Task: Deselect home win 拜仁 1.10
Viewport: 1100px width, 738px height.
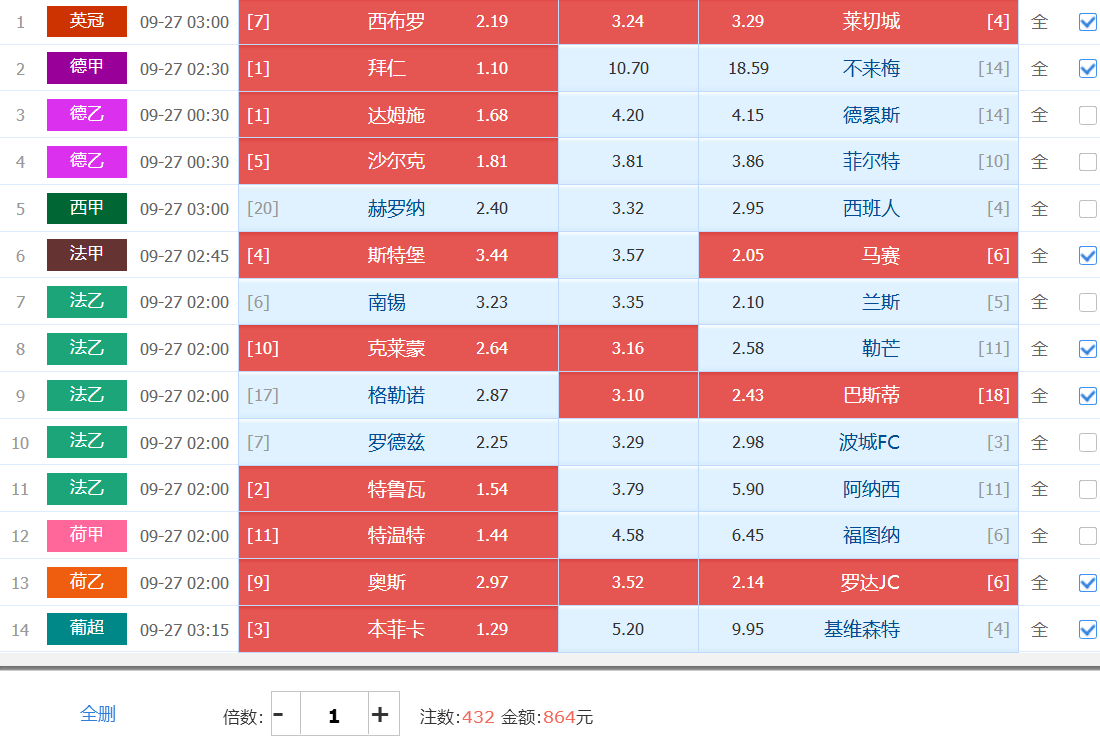Action: coord(398,68)
